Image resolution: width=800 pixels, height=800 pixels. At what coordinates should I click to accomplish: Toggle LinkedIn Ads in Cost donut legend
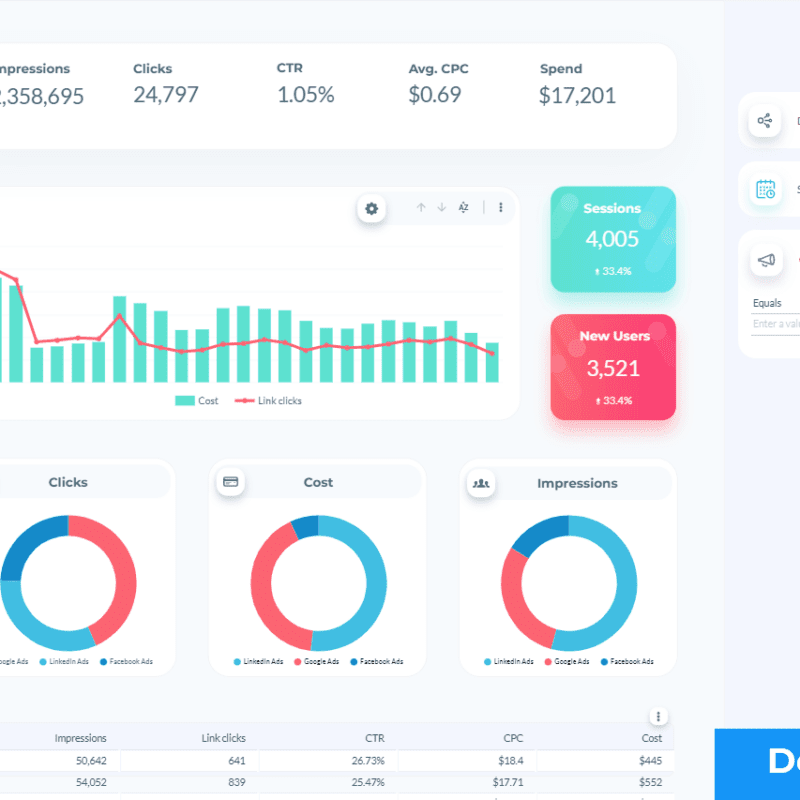tap(258, 662)
